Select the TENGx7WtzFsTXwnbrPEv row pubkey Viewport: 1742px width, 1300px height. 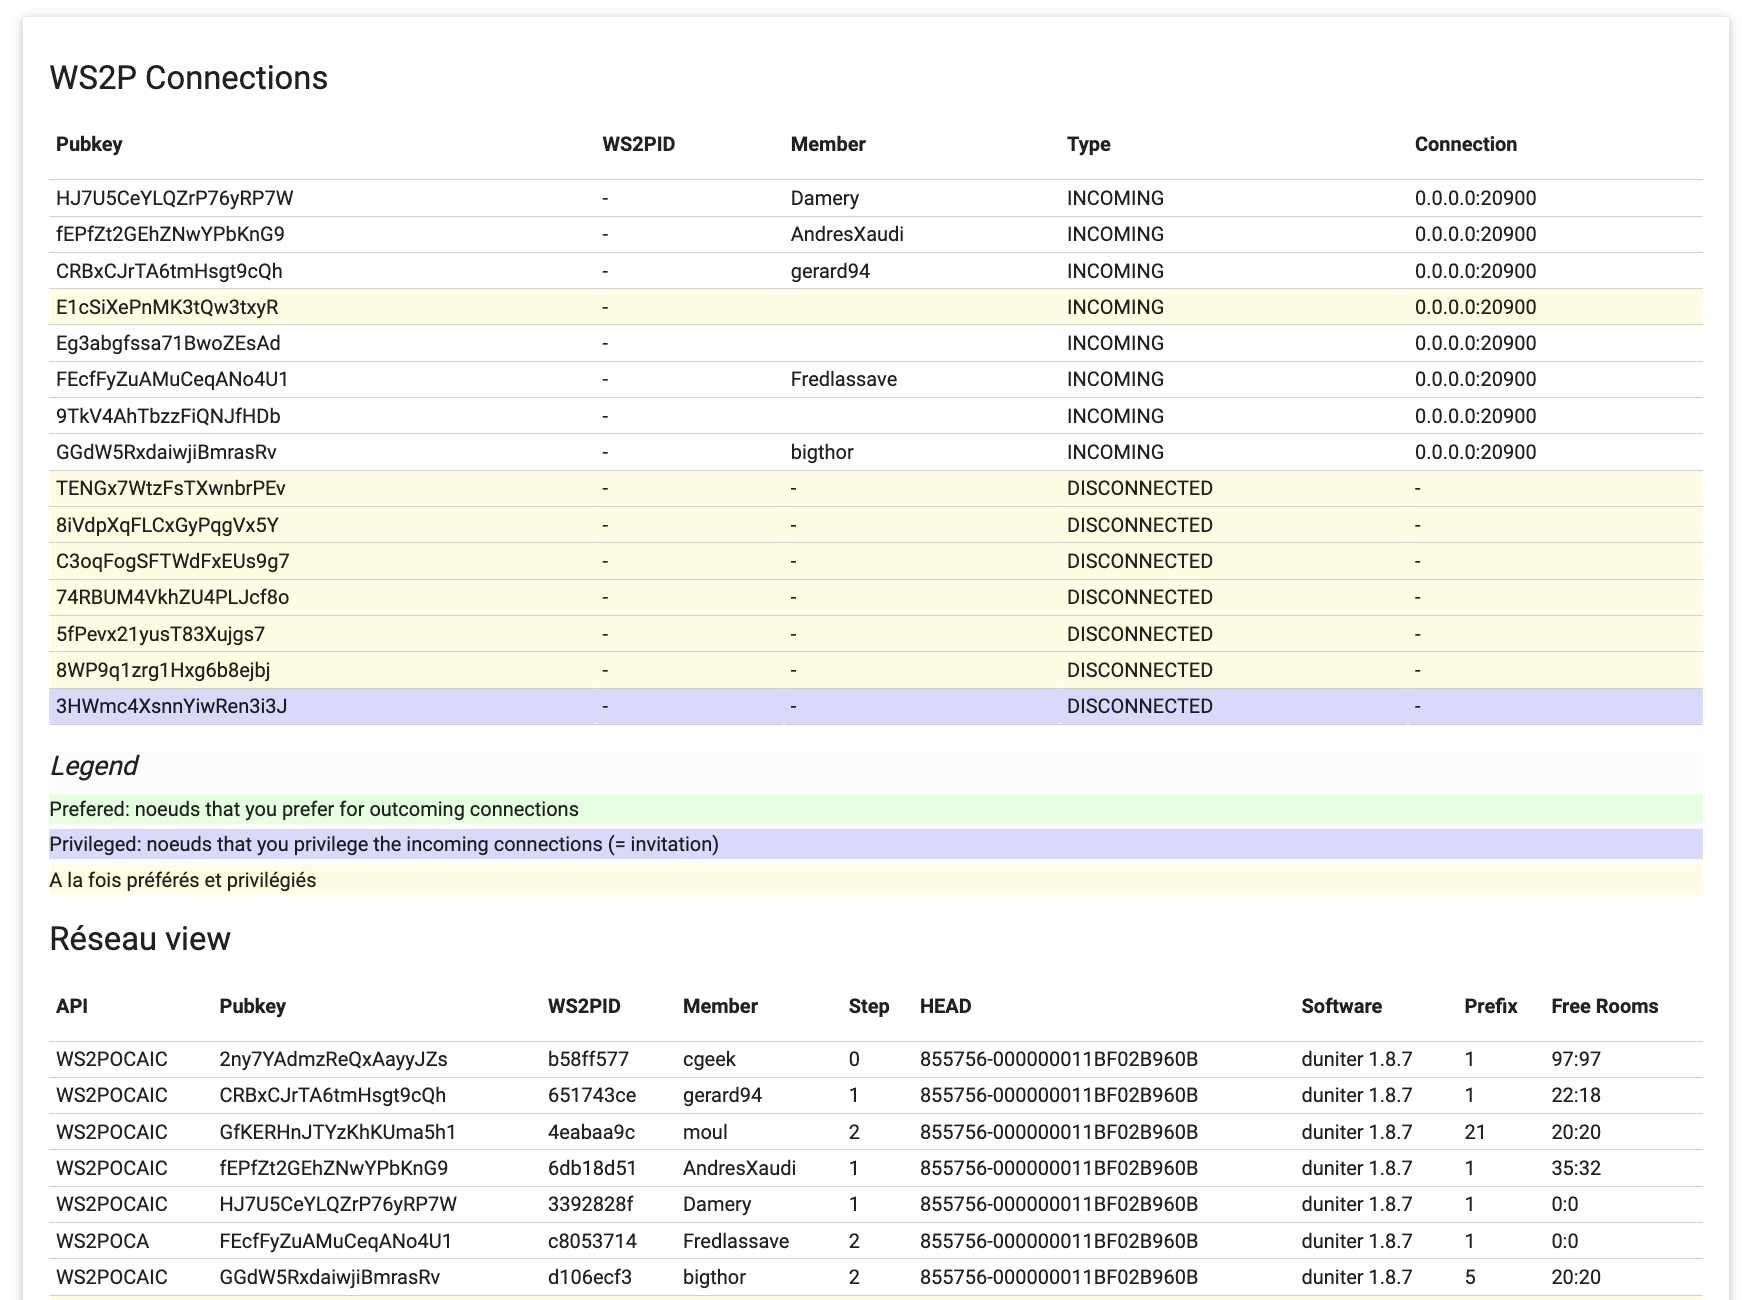click(x=171, y=488)
